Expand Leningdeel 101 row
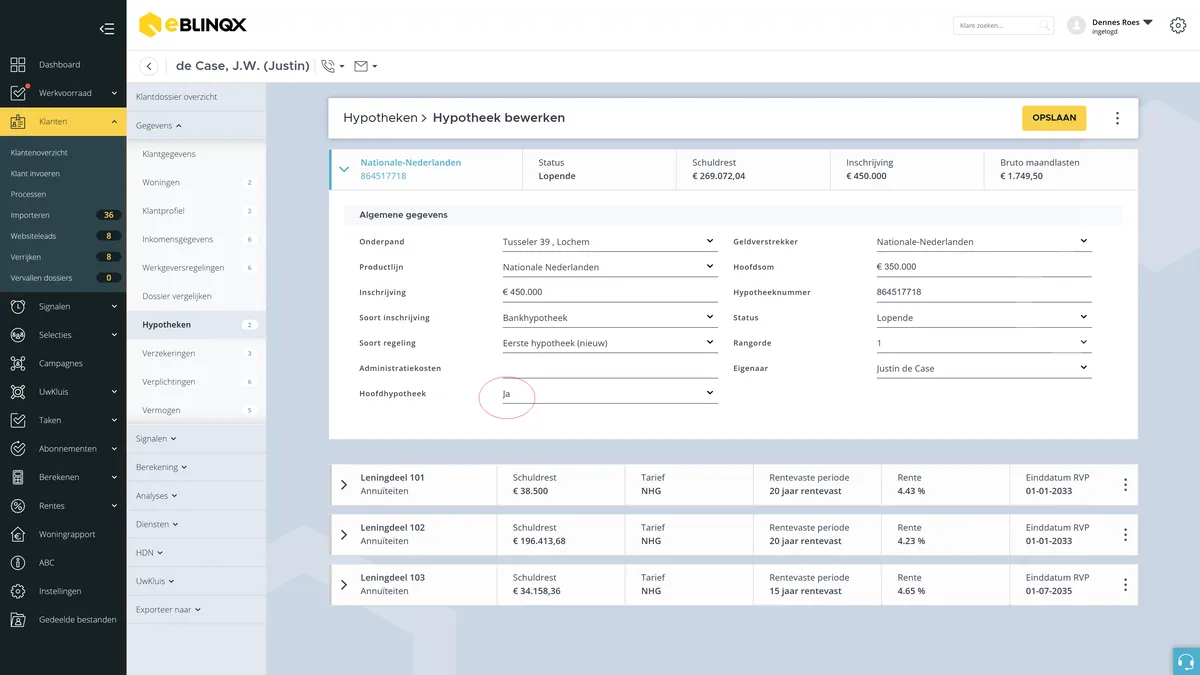Screen dimensions: 1200x675 click(344, 485)
